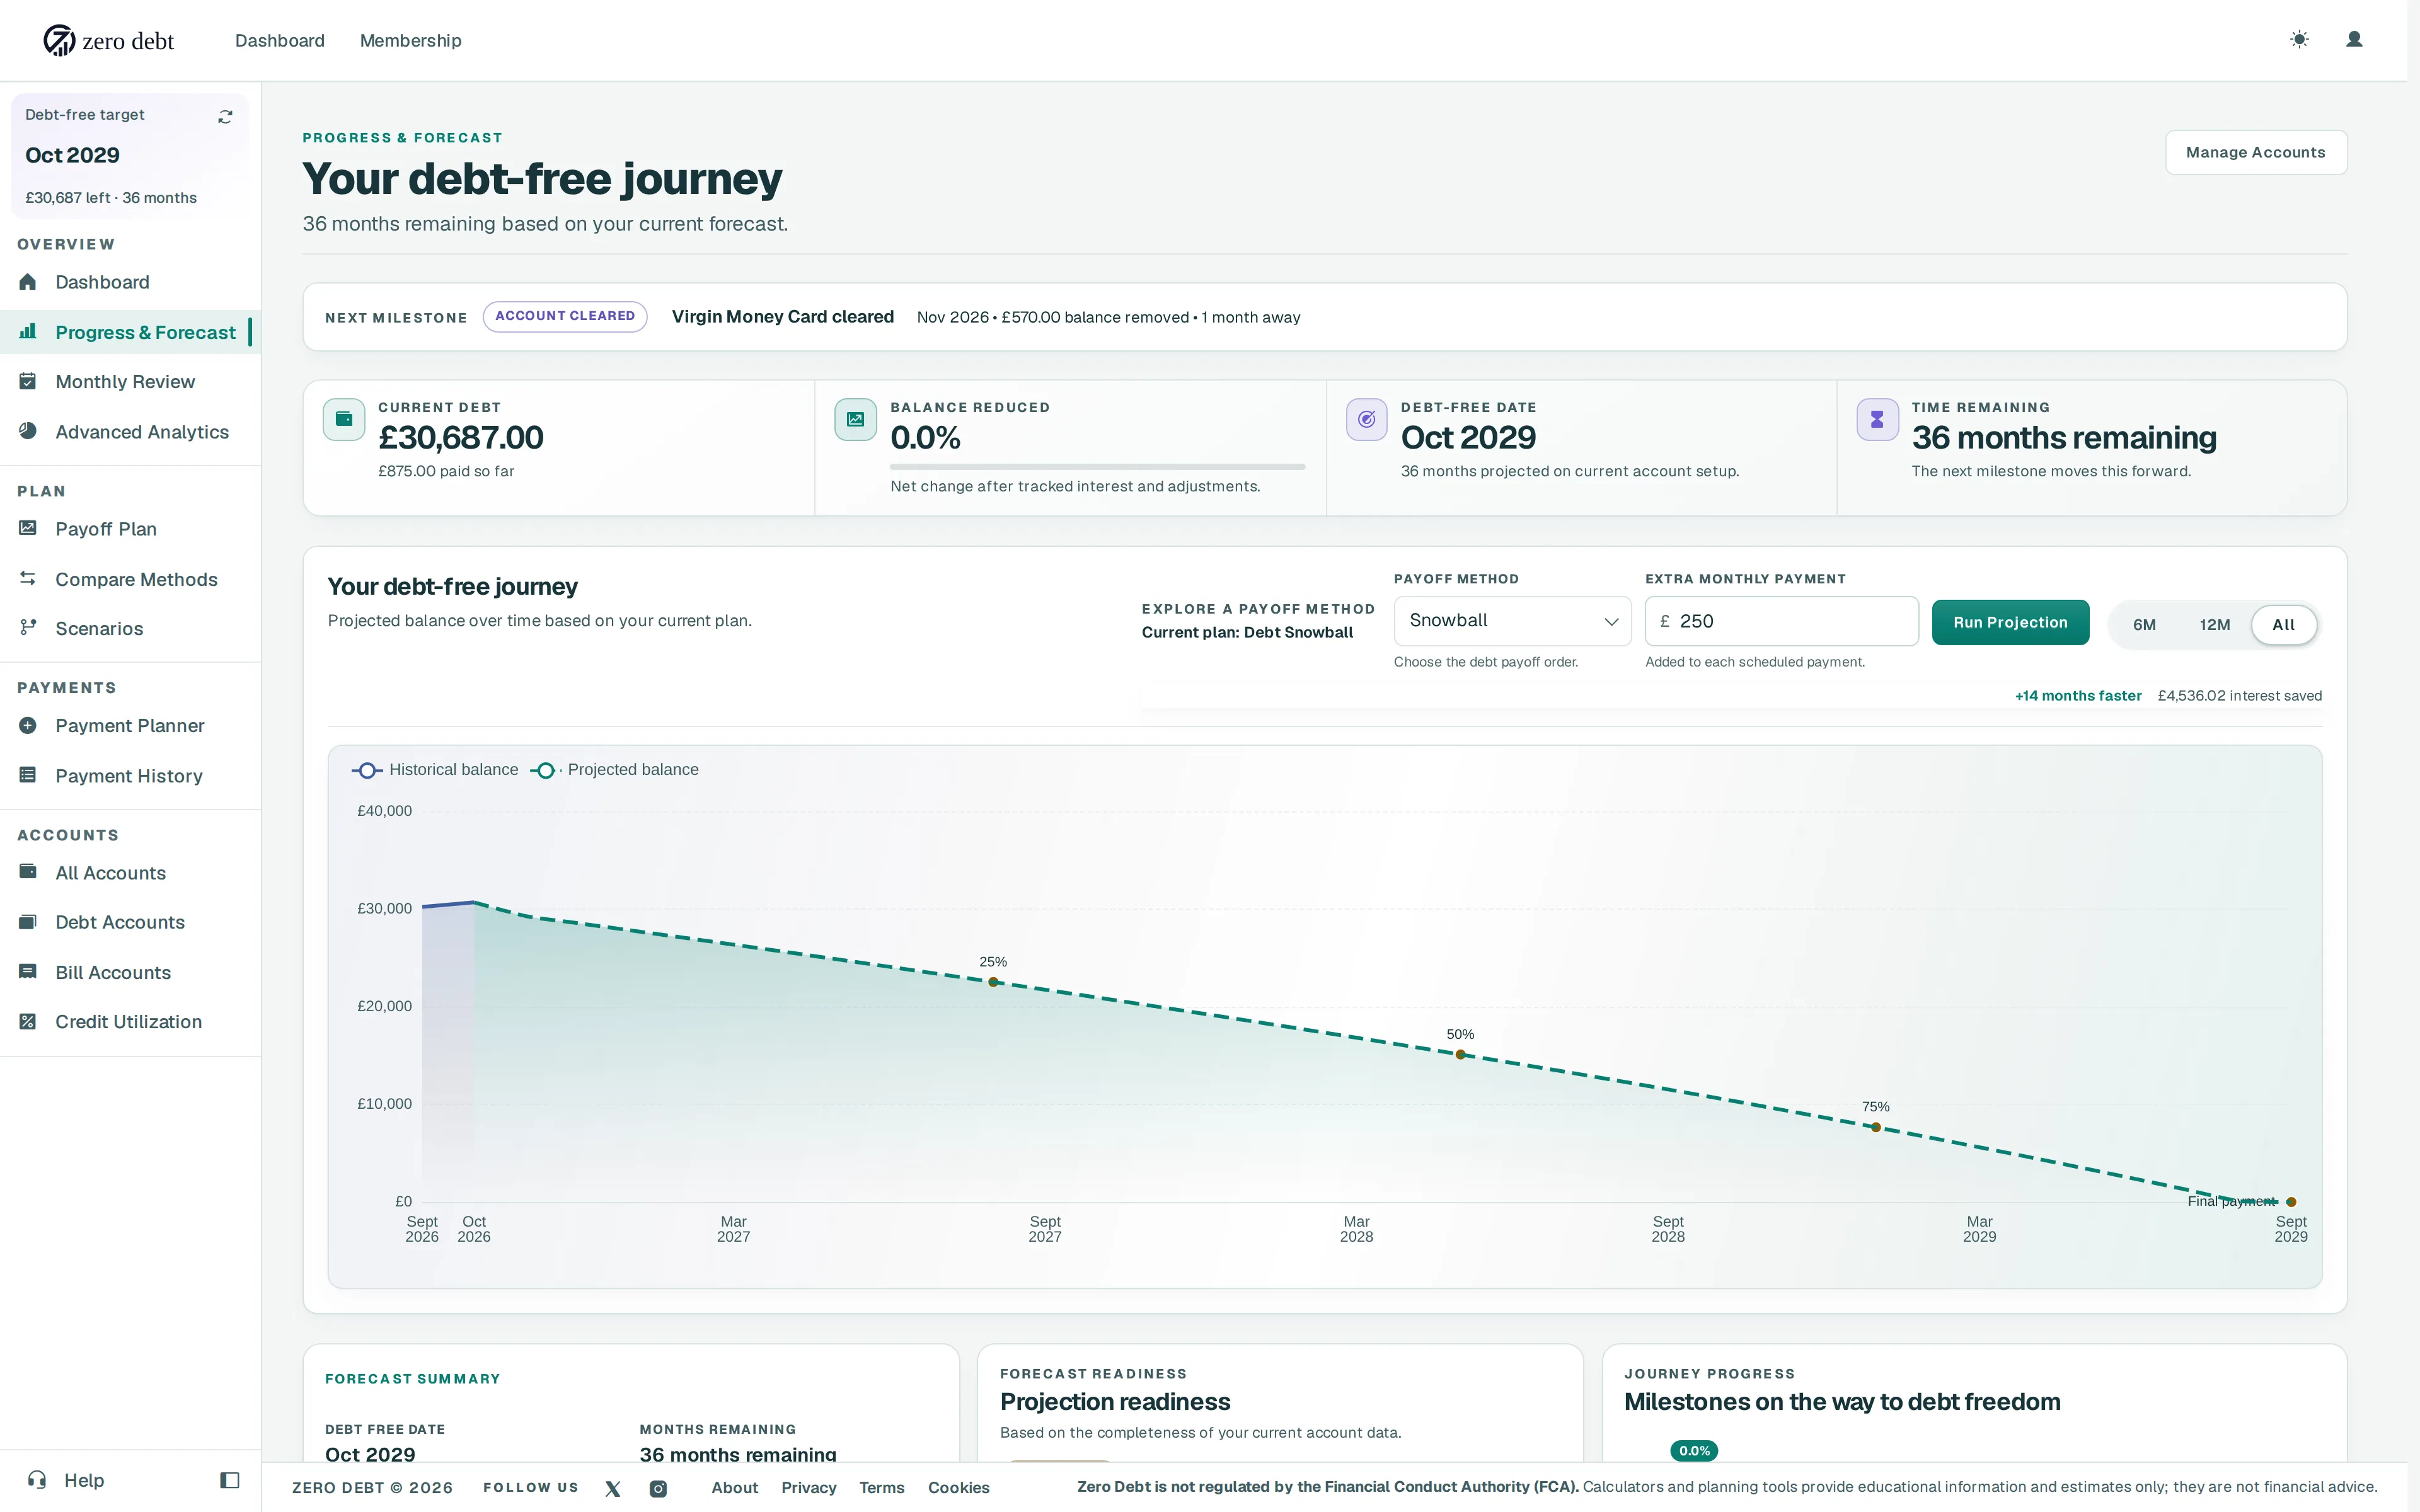Open Membership in the top navigation
2420x1512 pixels.
point(410,40)
